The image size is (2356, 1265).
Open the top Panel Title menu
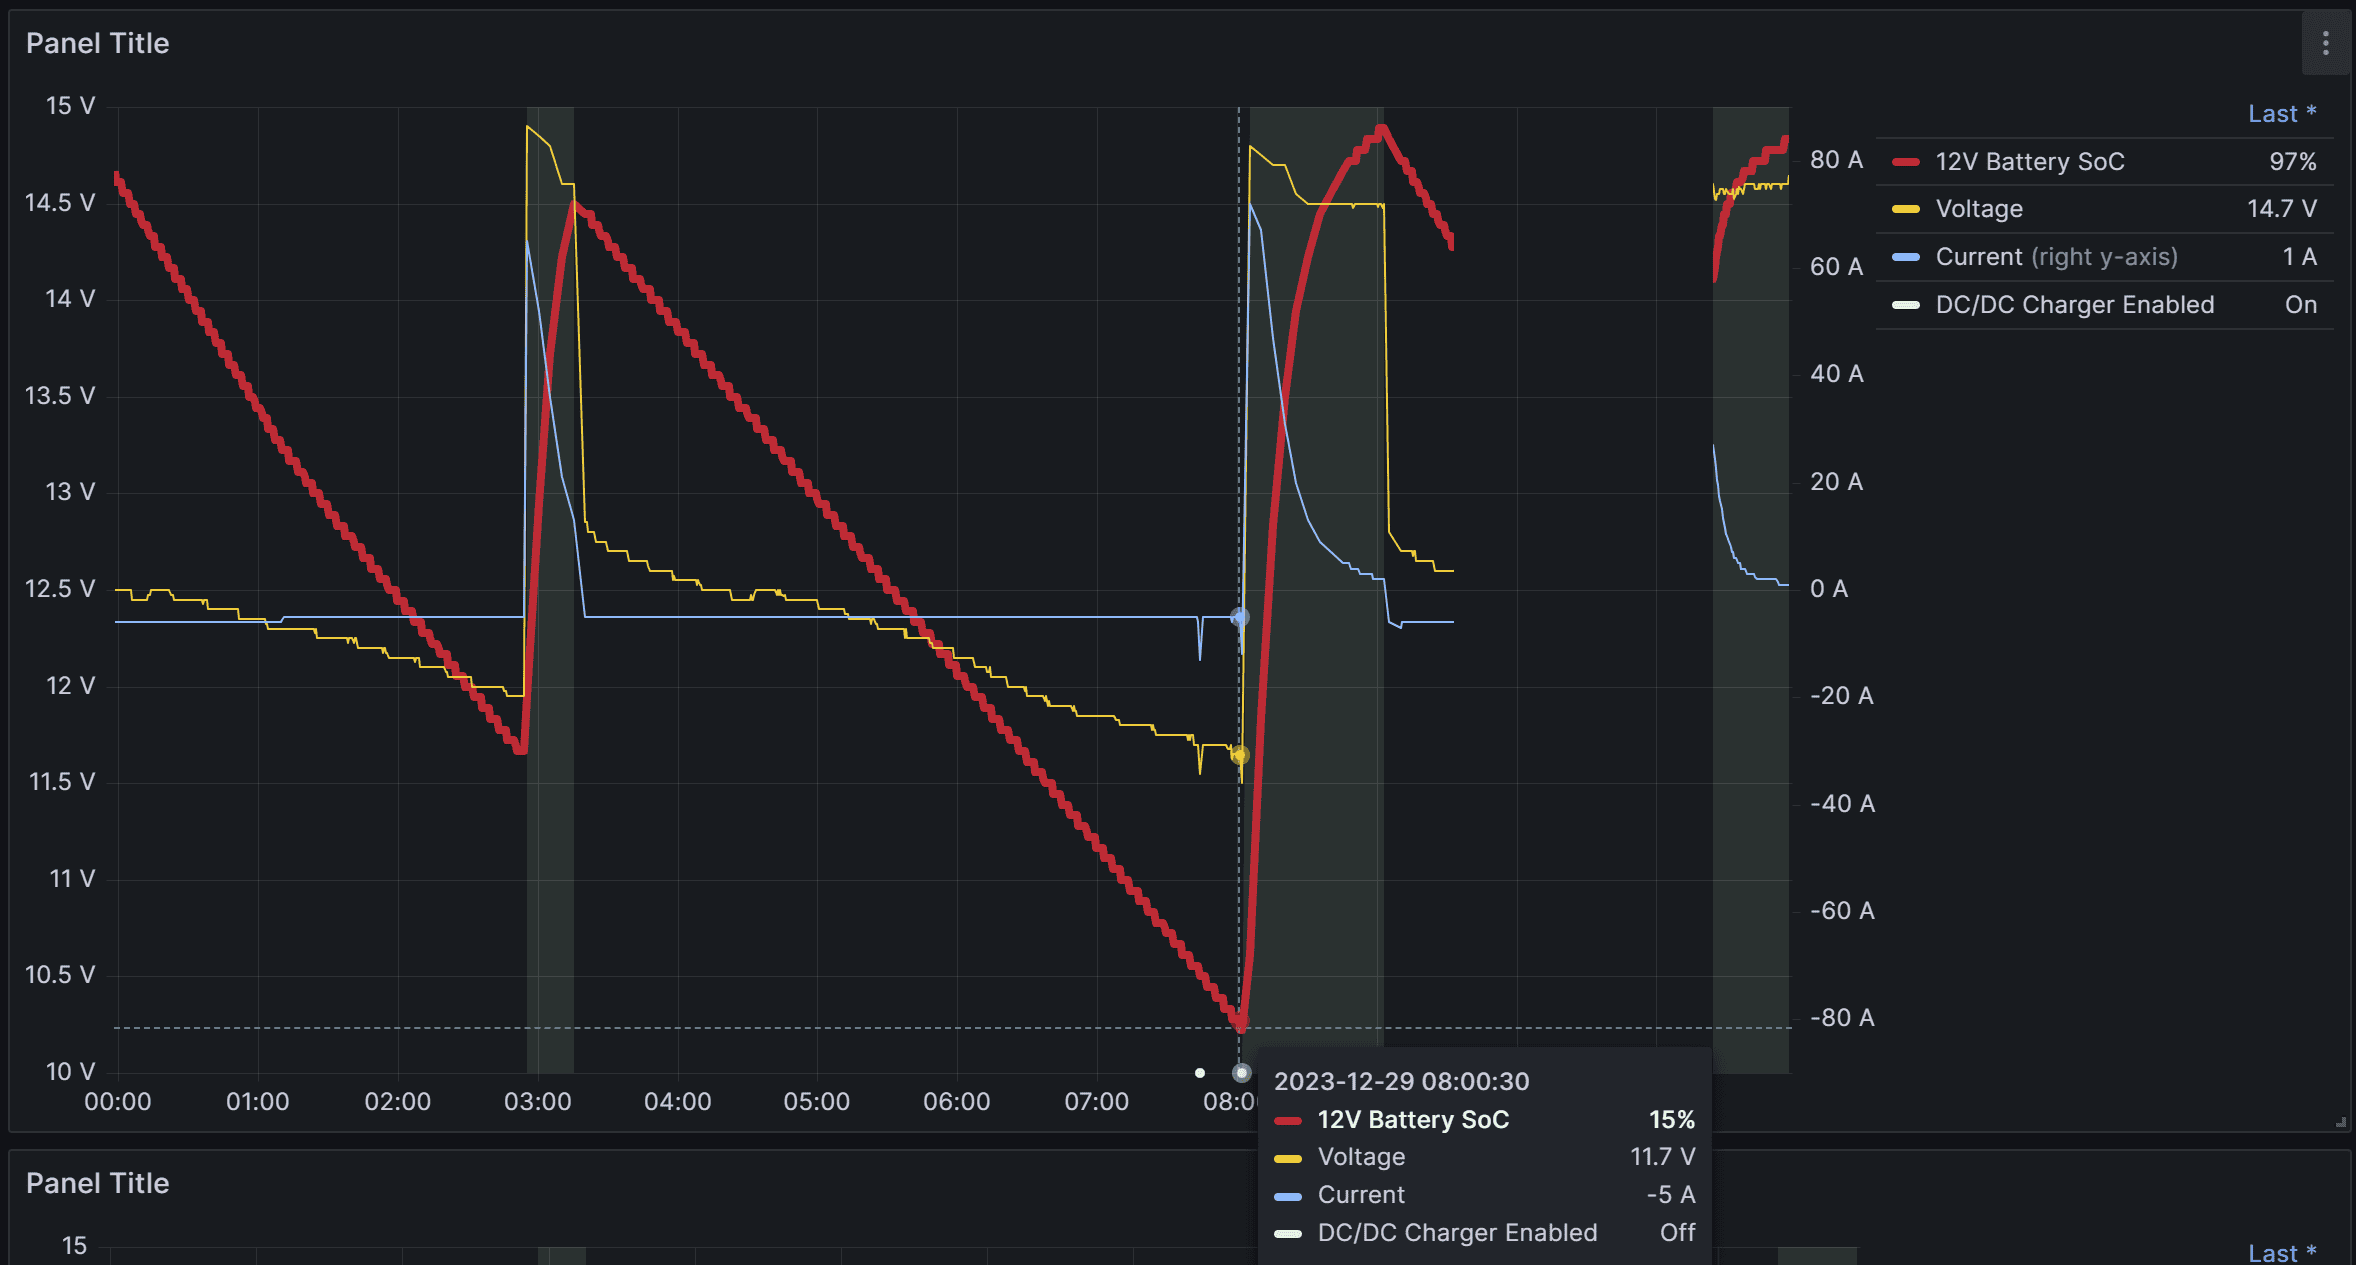tap(97, 43)
